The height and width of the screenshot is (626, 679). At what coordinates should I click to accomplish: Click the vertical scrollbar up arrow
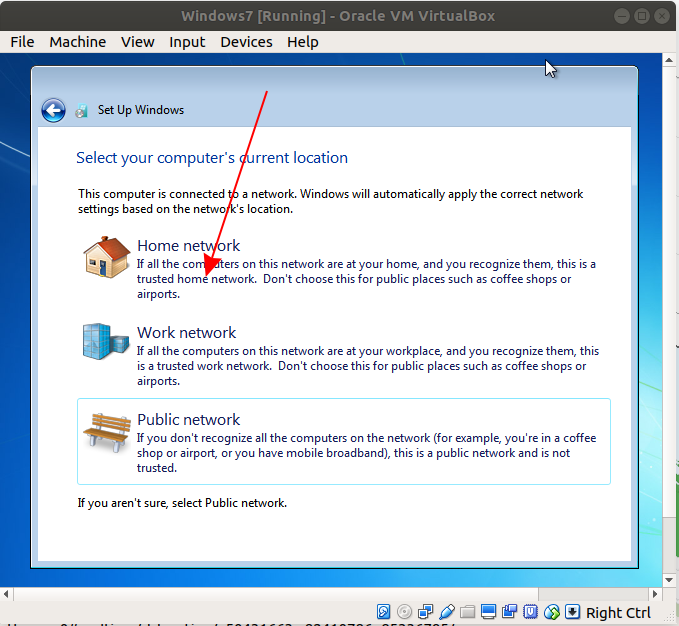coord(669,60)
